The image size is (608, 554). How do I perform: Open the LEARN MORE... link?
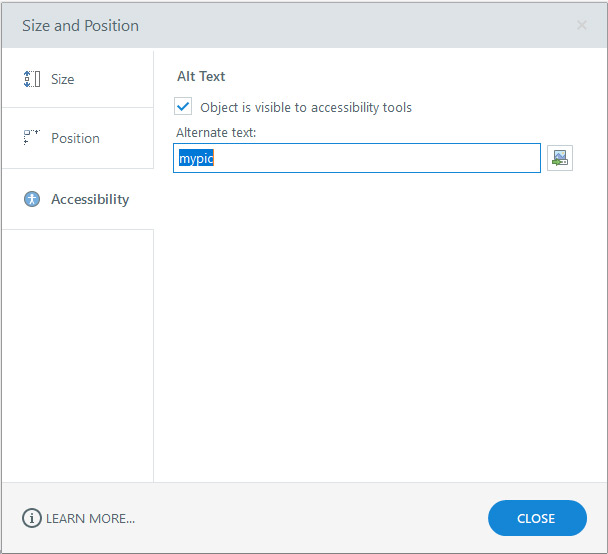90,519
